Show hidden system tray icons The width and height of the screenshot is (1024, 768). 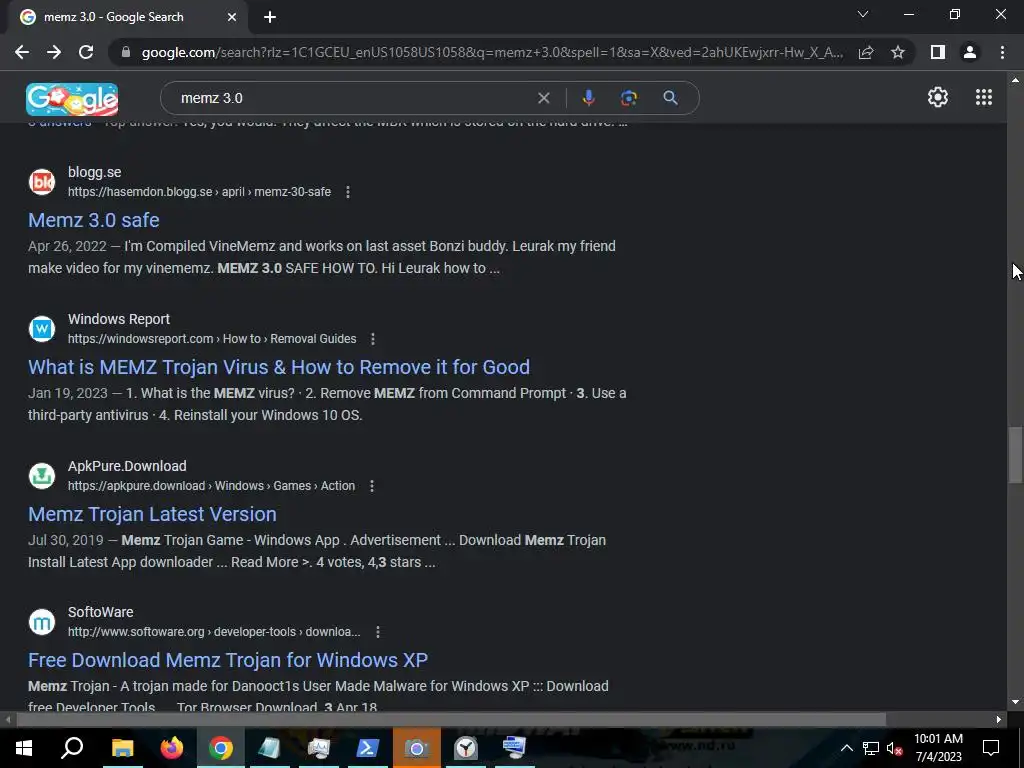846,748
